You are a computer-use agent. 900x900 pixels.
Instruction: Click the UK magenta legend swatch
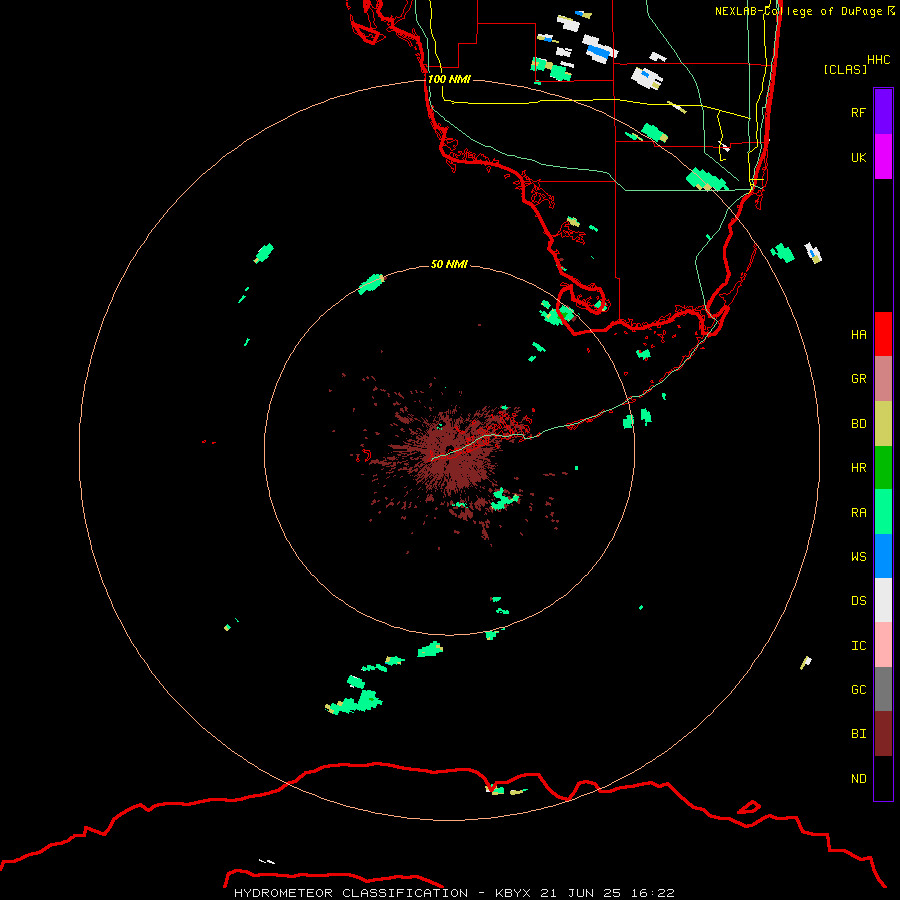pyautogui.click(x=883, y=157)
